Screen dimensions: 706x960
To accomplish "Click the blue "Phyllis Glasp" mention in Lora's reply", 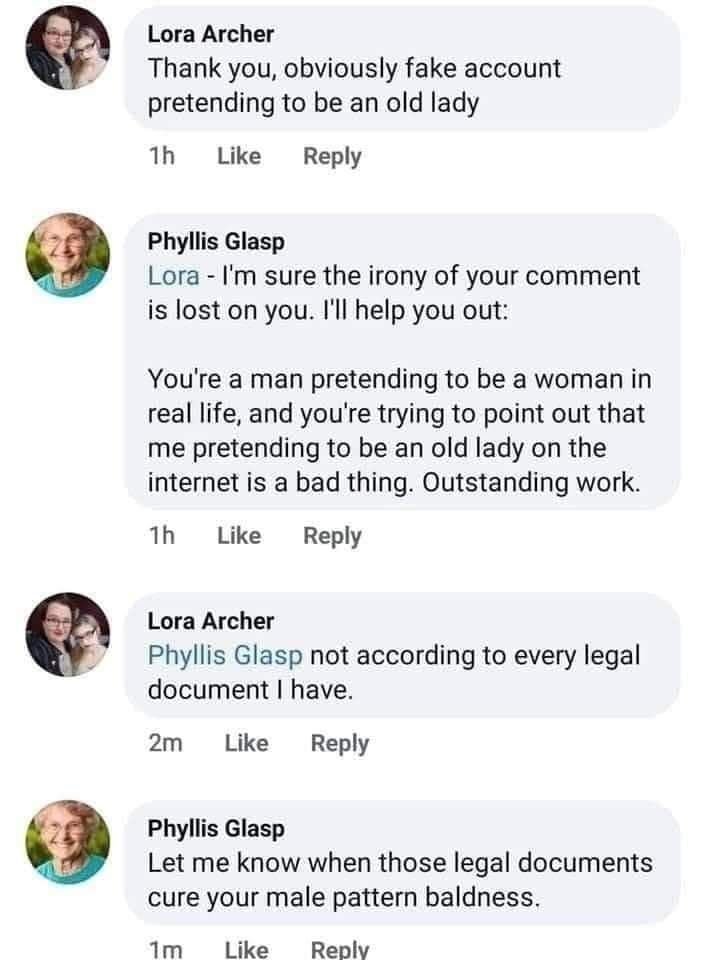I will point(225,656).
